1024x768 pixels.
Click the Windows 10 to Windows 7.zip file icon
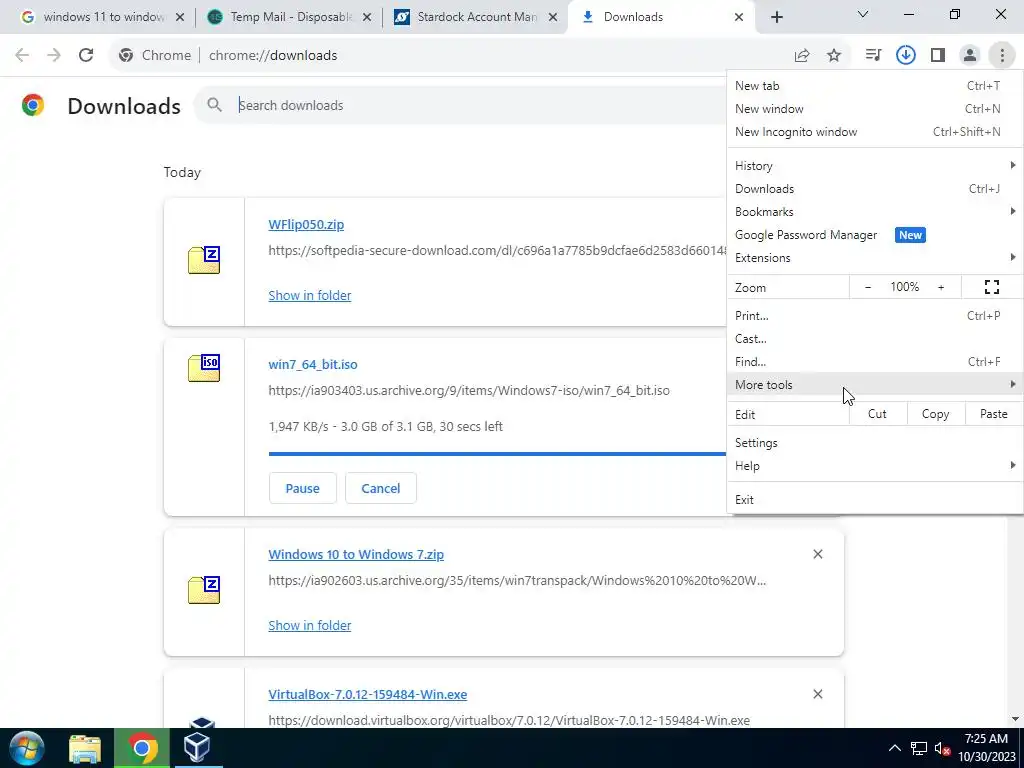coord(204,590)
